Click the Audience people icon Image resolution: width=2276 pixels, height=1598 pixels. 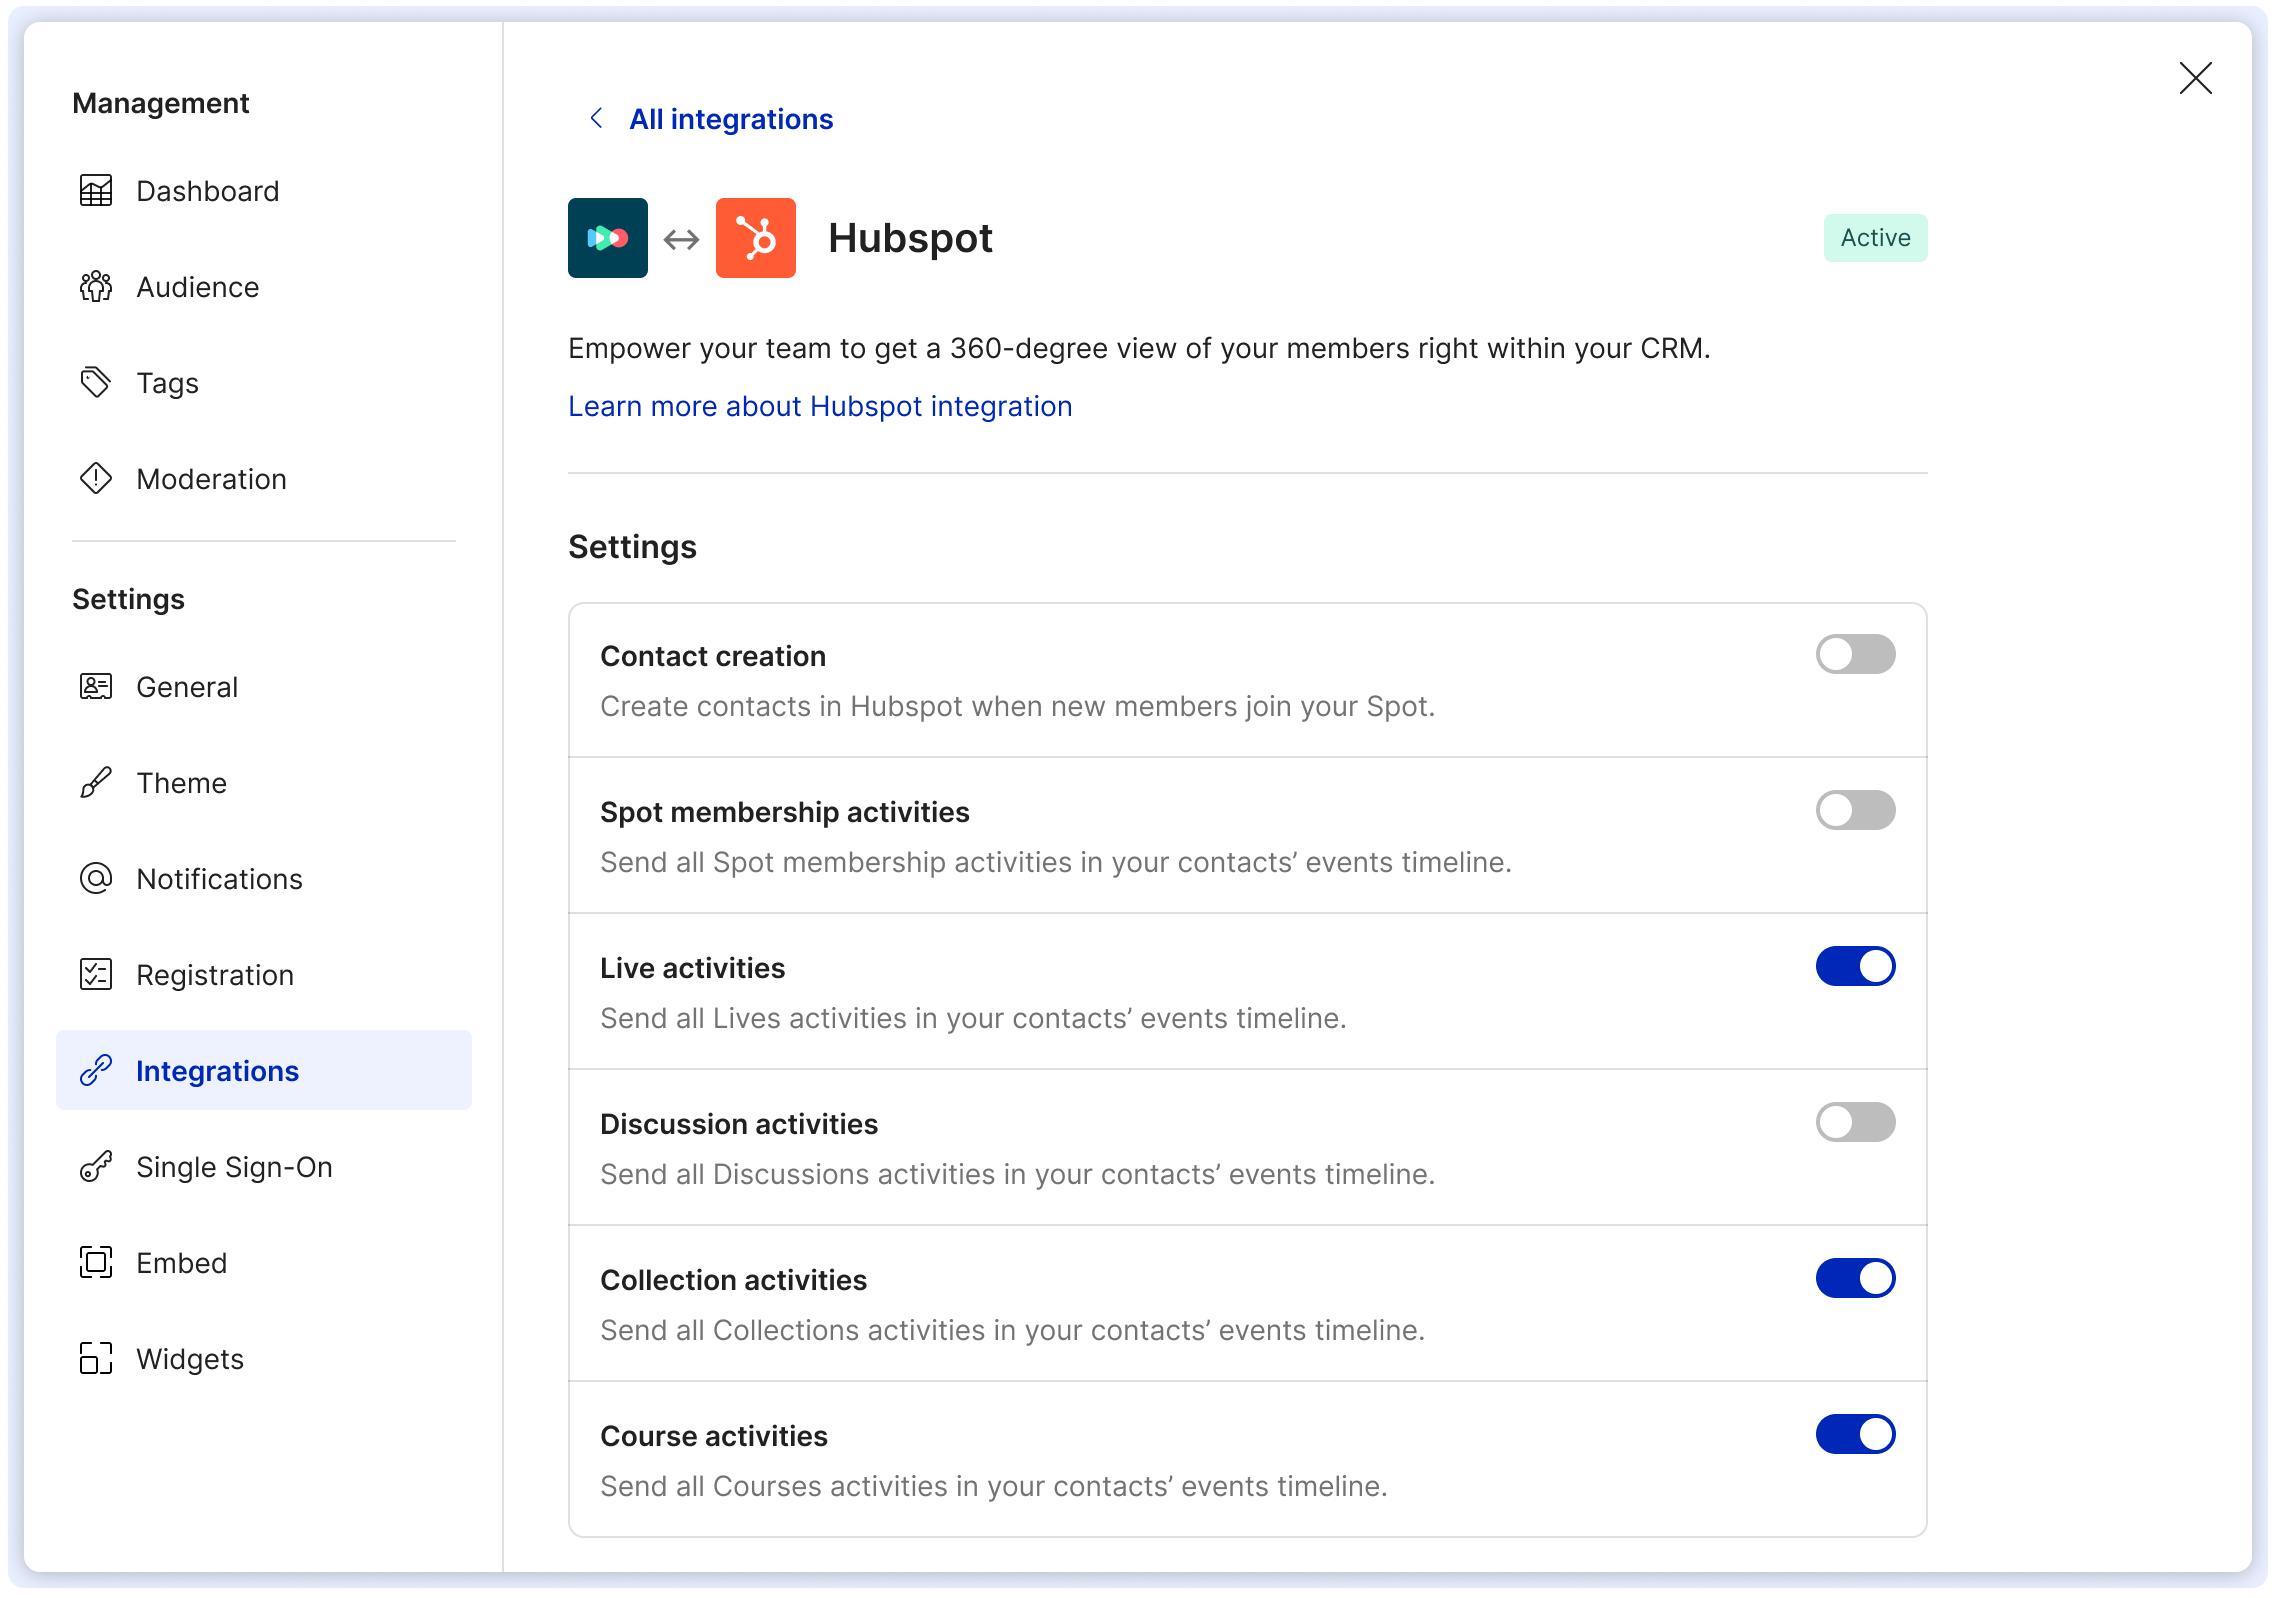(x=96, y=287)
